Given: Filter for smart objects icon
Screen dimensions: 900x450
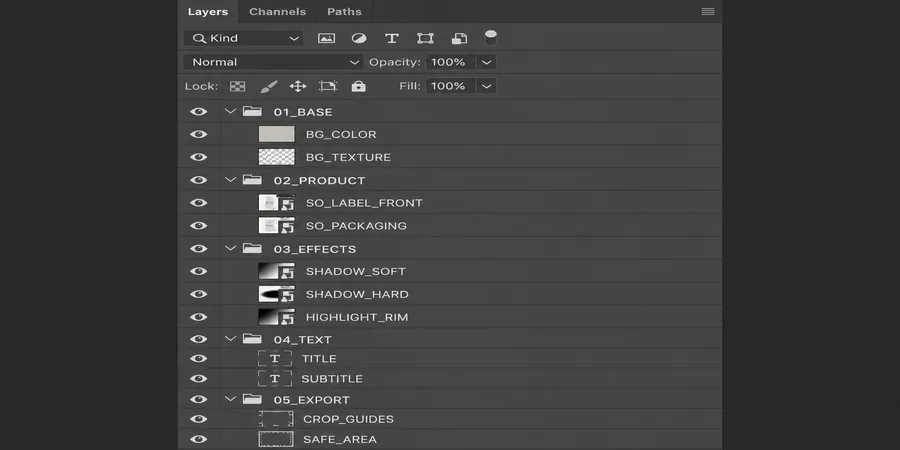Looking at the screenshot, I should pyautogui.click(x=459, y=38).
